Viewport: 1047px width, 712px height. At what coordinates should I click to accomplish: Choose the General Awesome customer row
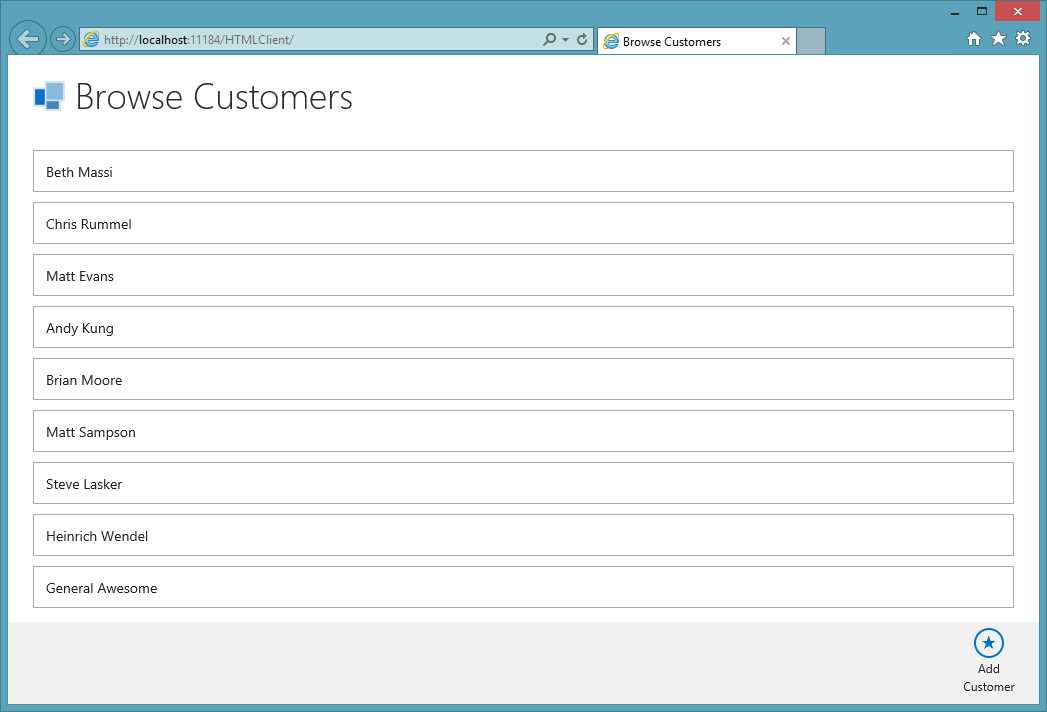[524, 587]
